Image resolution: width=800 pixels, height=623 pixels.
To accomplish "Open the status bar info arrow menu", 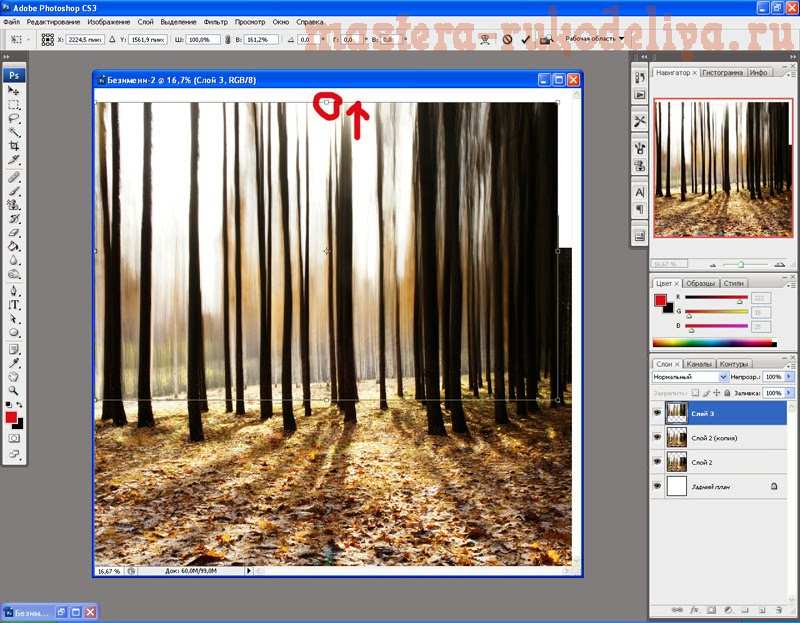I will (x=249, y=571).
